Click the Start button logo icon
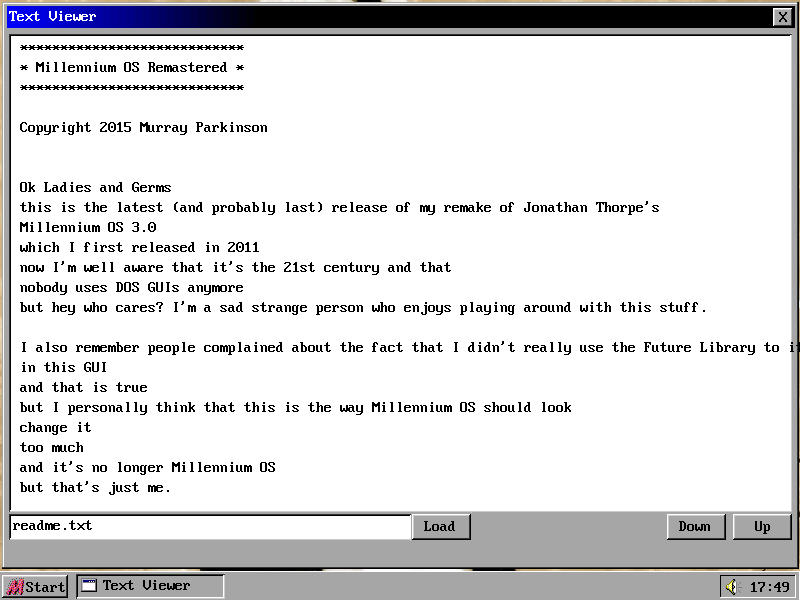The height and width of the screenshot is (600, 800). [x=14, y=587]
